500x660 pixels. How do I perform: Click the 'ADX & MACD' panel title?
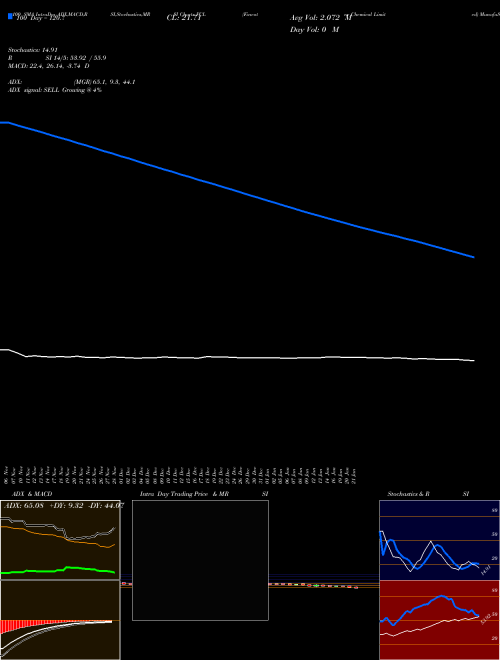[x=32, y=494]
